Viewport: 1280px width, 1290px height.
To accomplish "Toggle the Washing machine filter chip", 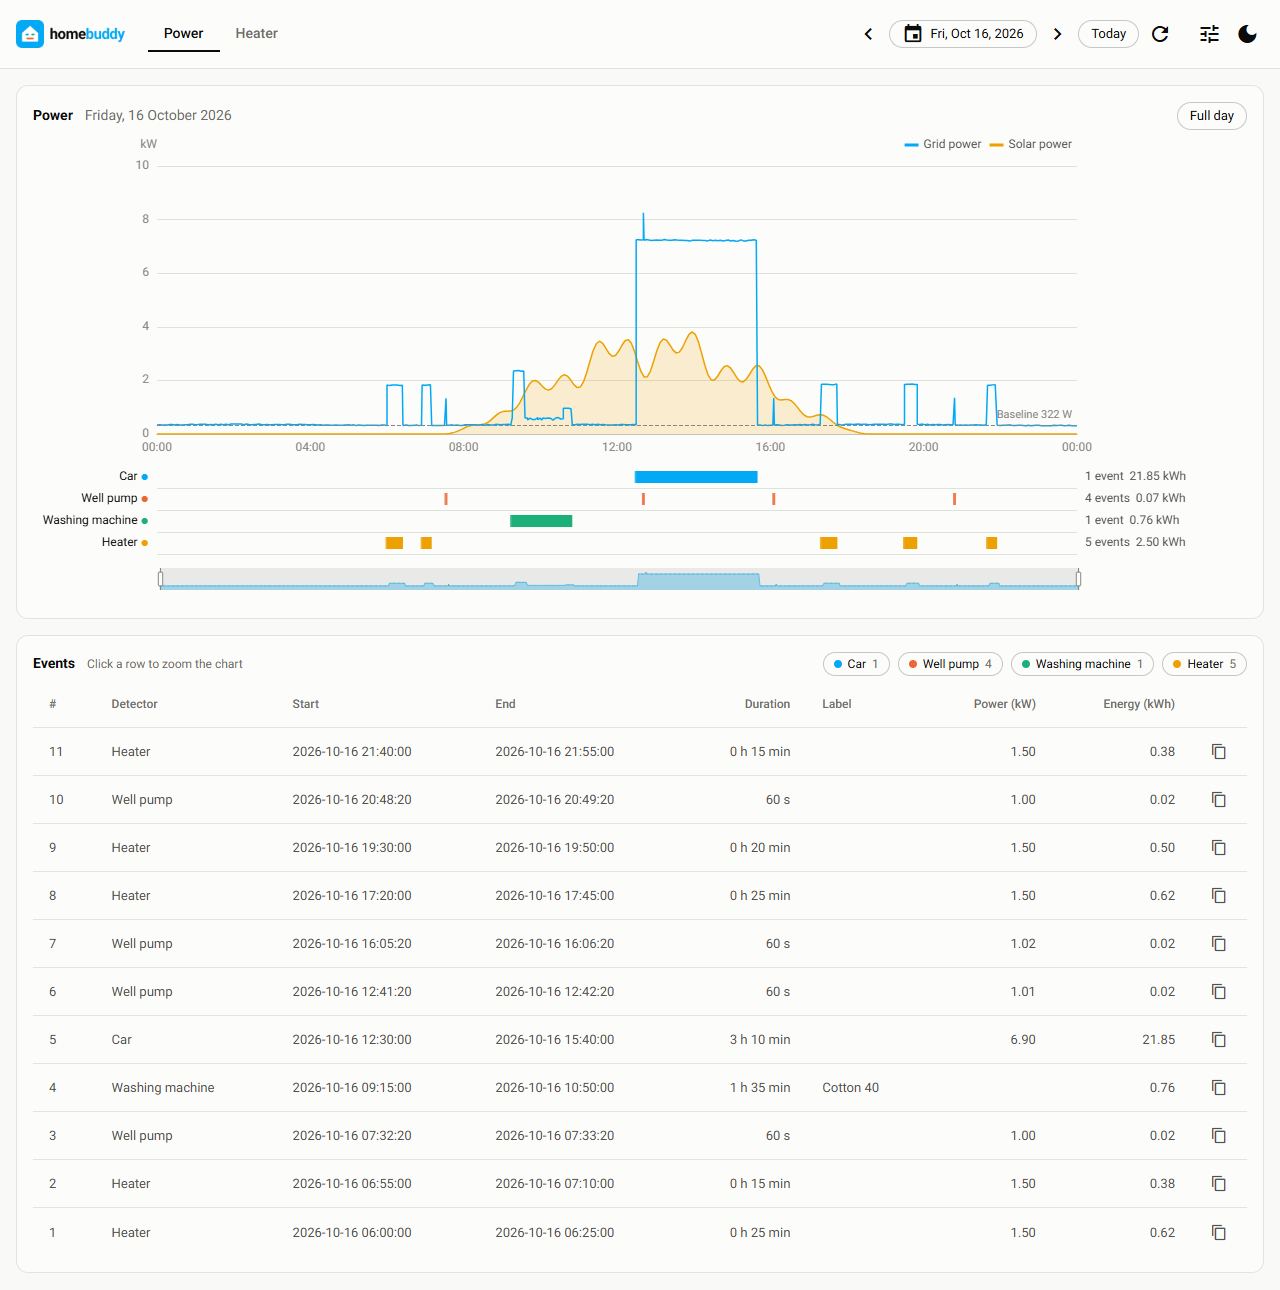I will [x=1082, y=664].
